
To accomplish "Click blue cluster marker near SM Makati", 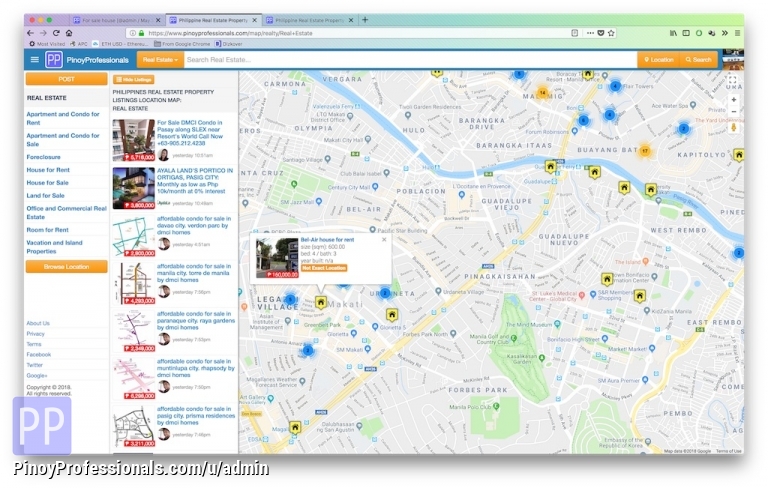I will pyautogui.click(x=308, y=350).
